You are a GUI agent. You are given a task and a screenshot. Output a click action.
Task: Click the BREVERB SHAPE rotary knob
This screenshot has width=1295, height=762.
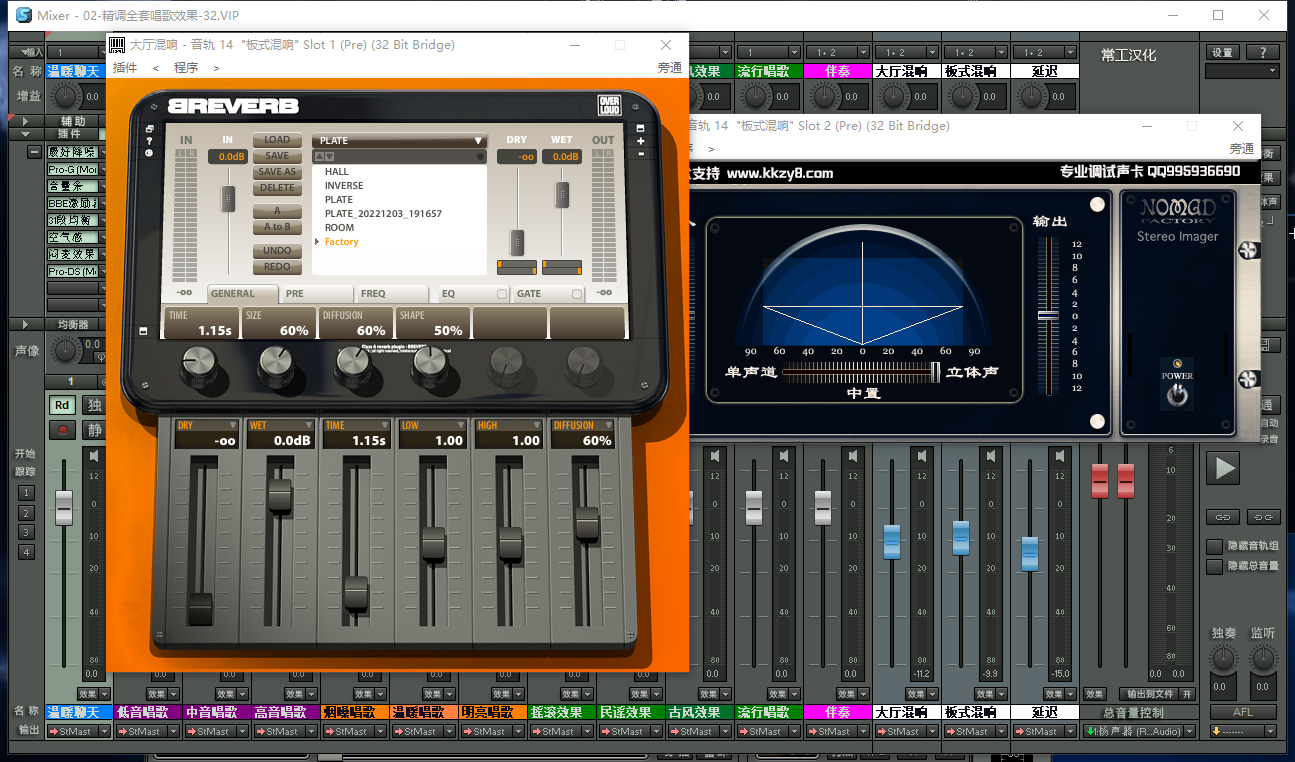tap(429, 366)
